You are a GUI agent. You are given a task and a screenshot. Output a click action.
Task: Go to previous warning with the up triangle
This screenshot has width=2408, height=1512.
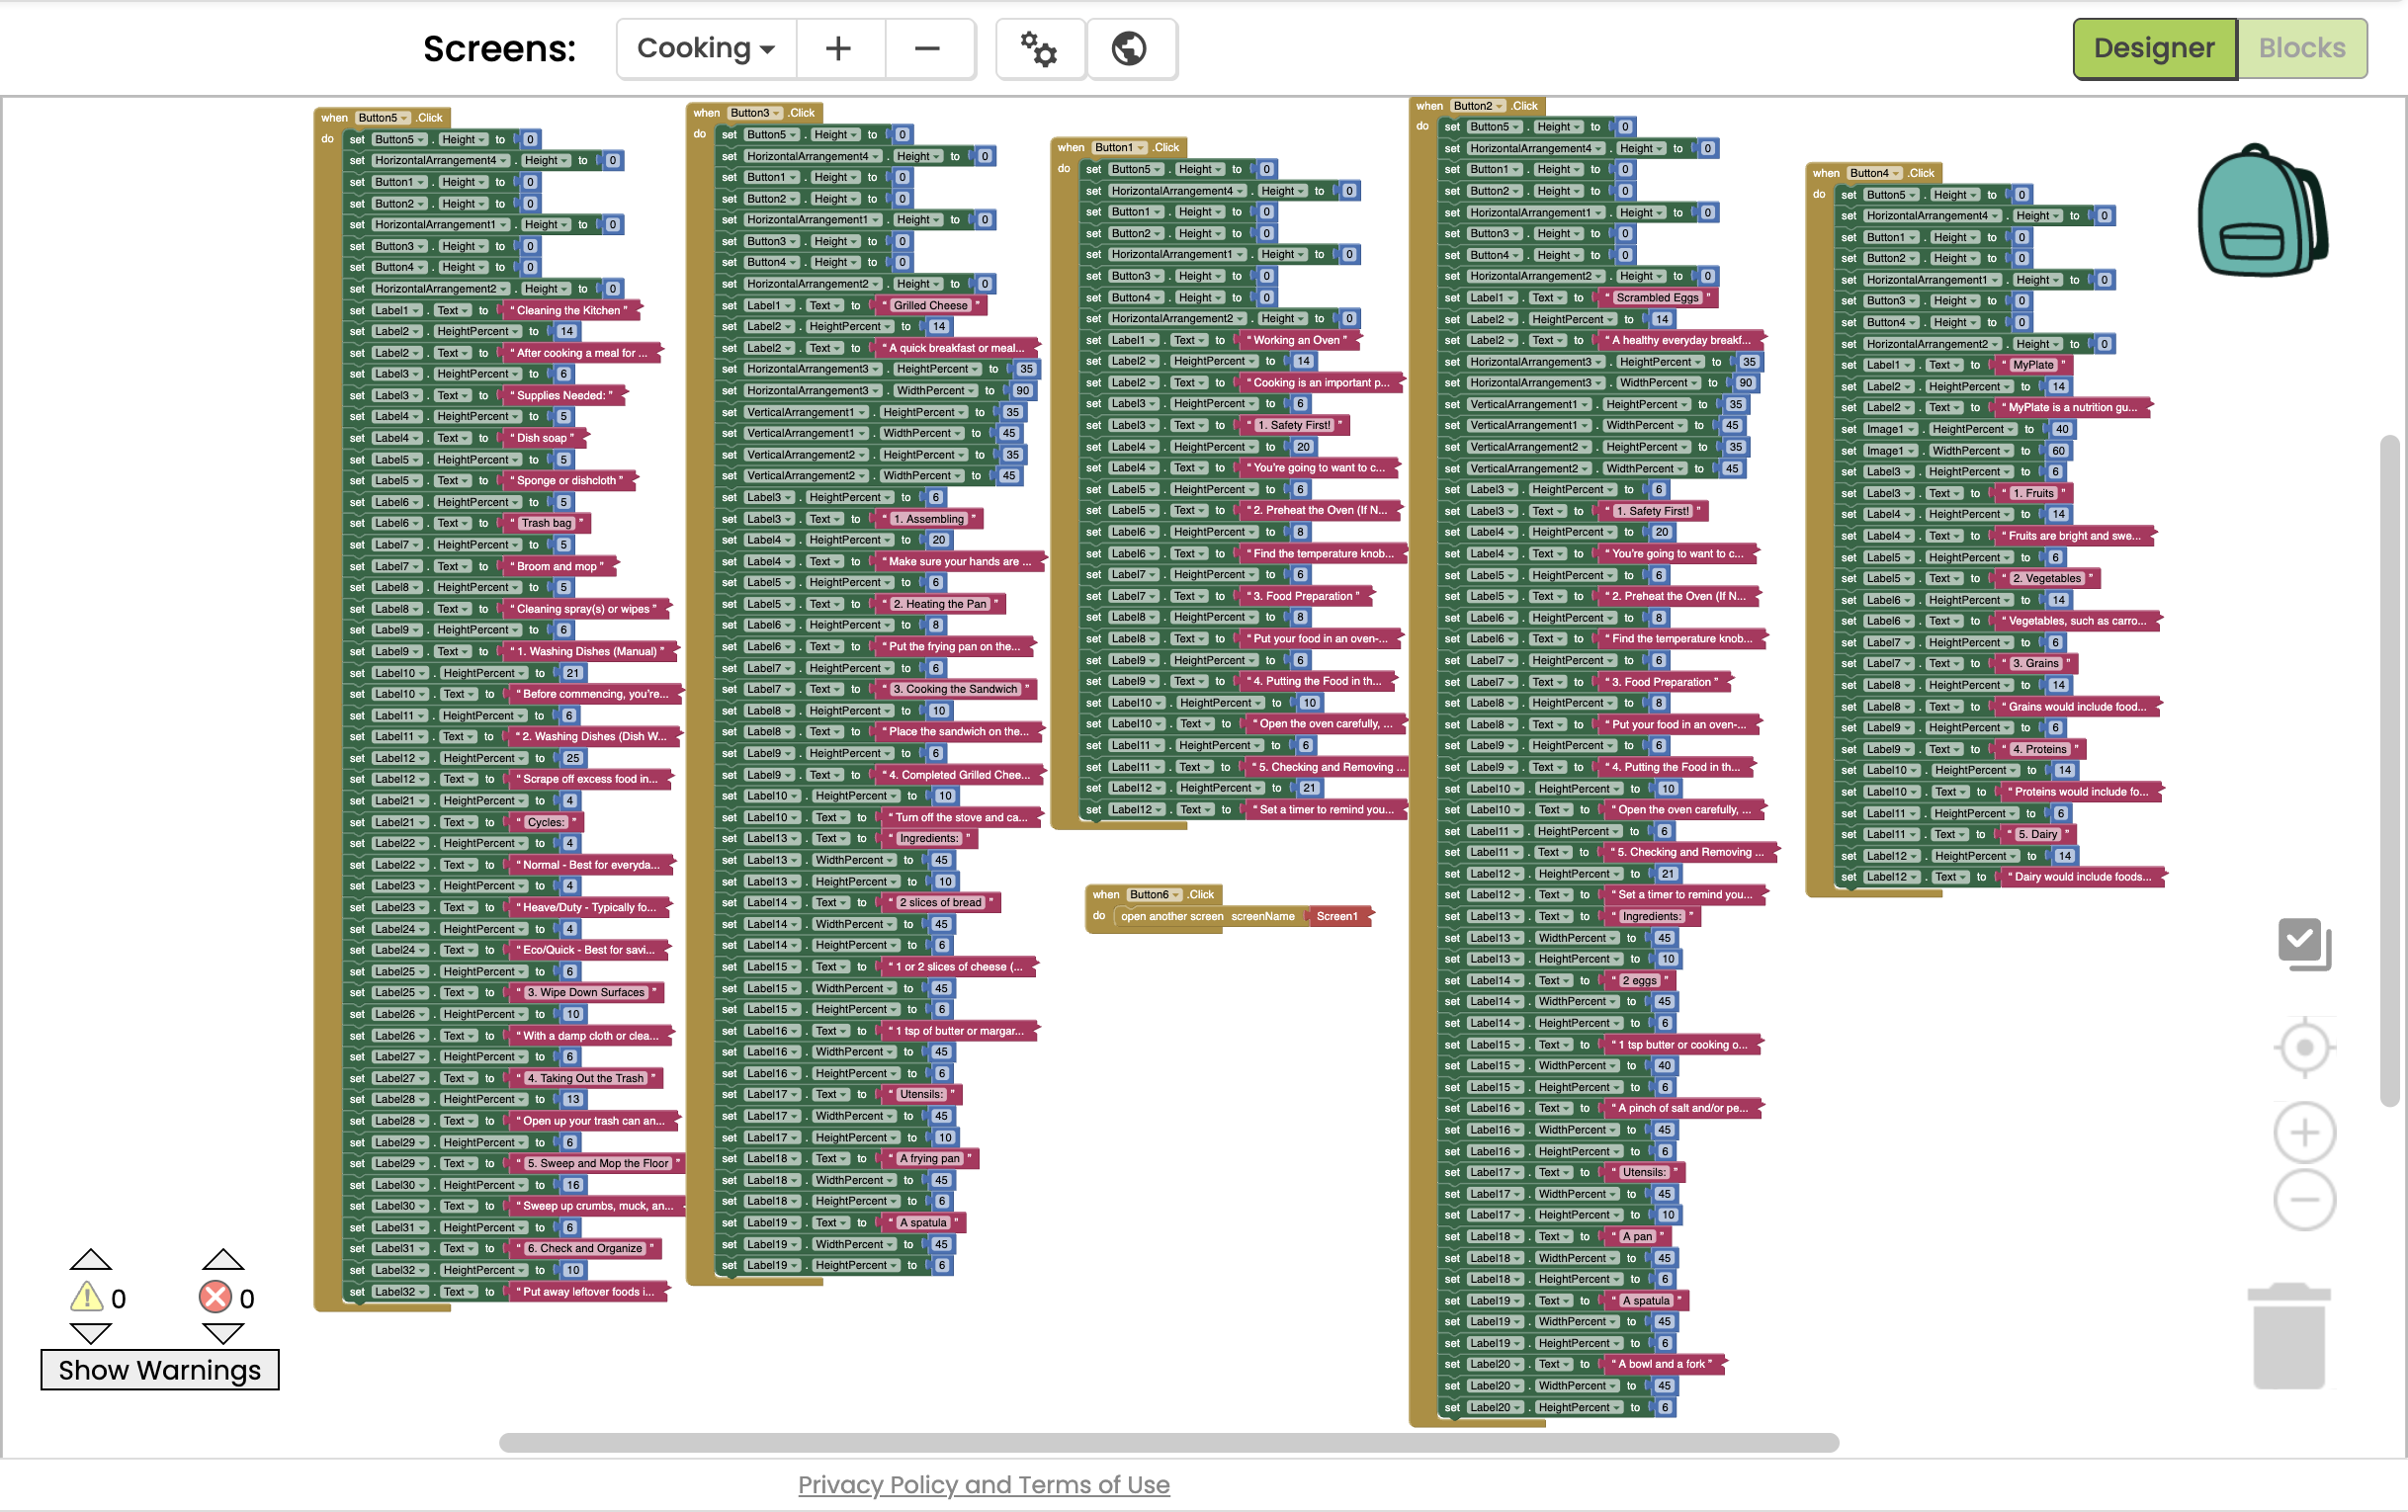click(90, 1259)
